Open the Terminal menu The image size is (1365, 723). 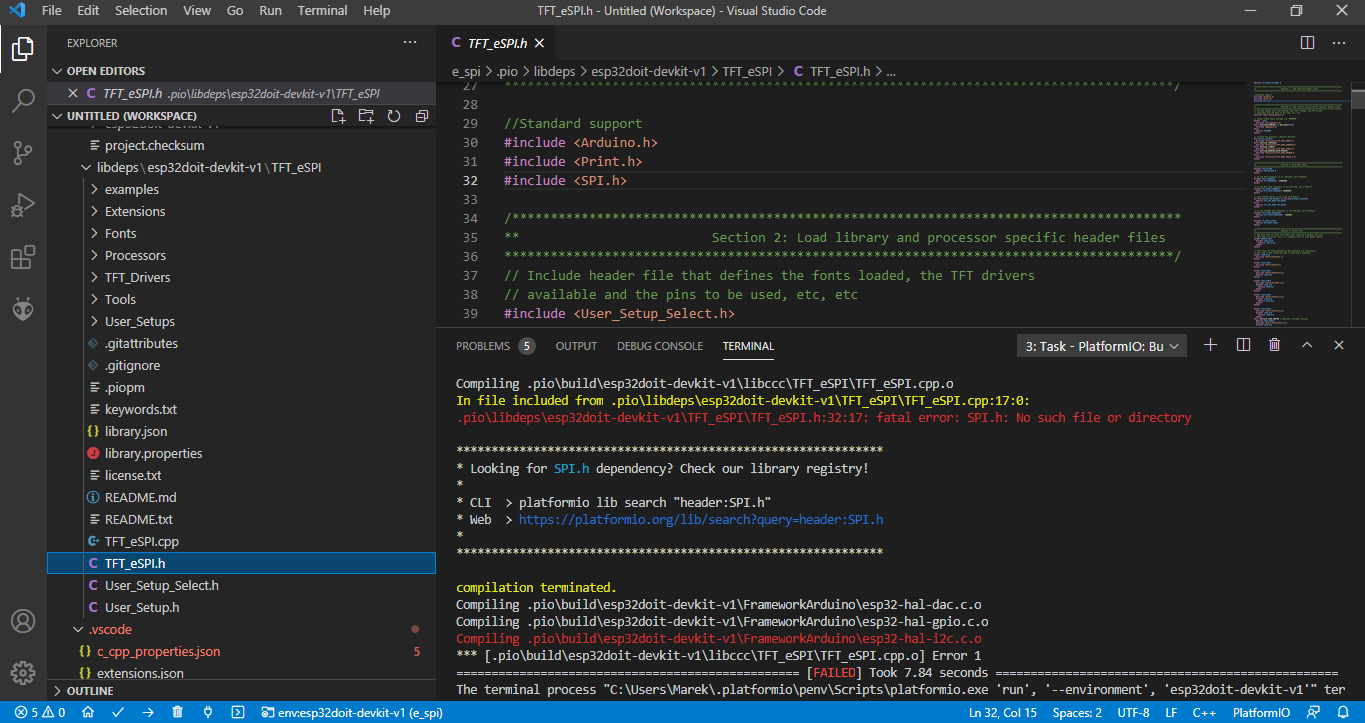322,11
